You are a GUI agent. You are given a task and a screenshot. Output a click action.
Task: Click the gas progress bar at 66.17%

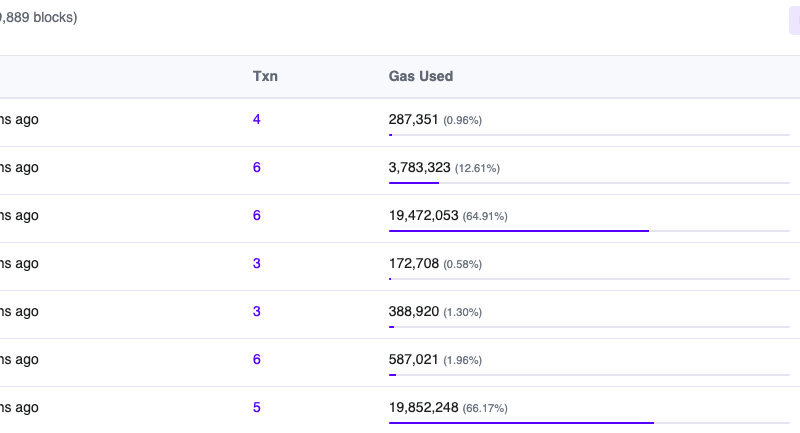coord(589,423)
